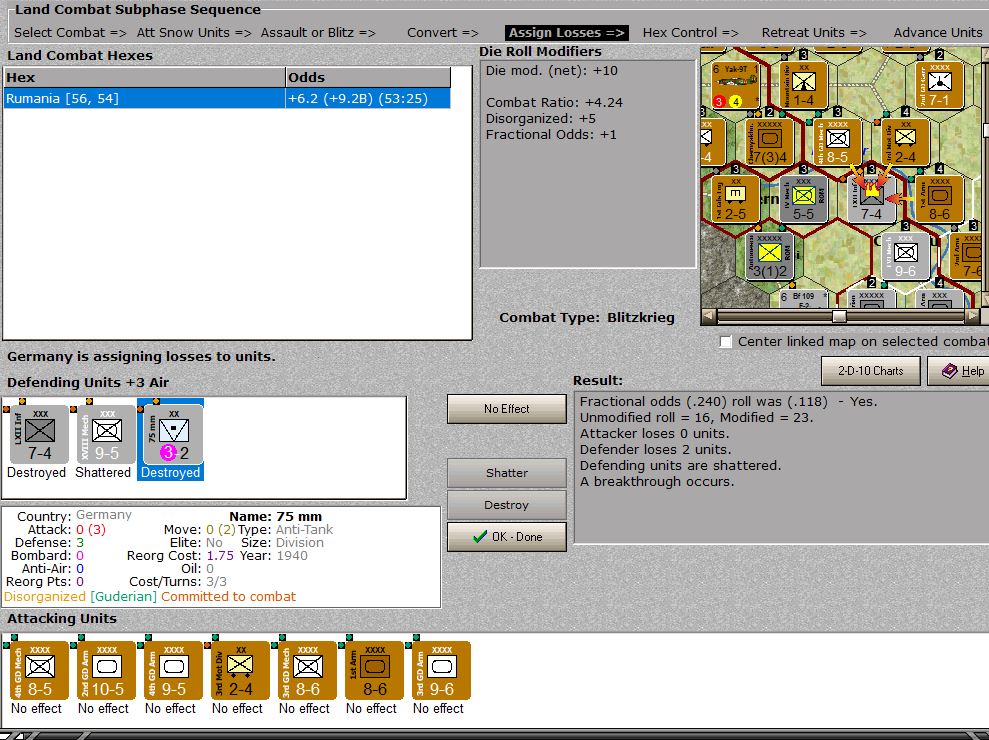Viewport: 989px width, 740px height.
Task: Click the 8-5 mech counter on map
Action: (x=837, y=141)
